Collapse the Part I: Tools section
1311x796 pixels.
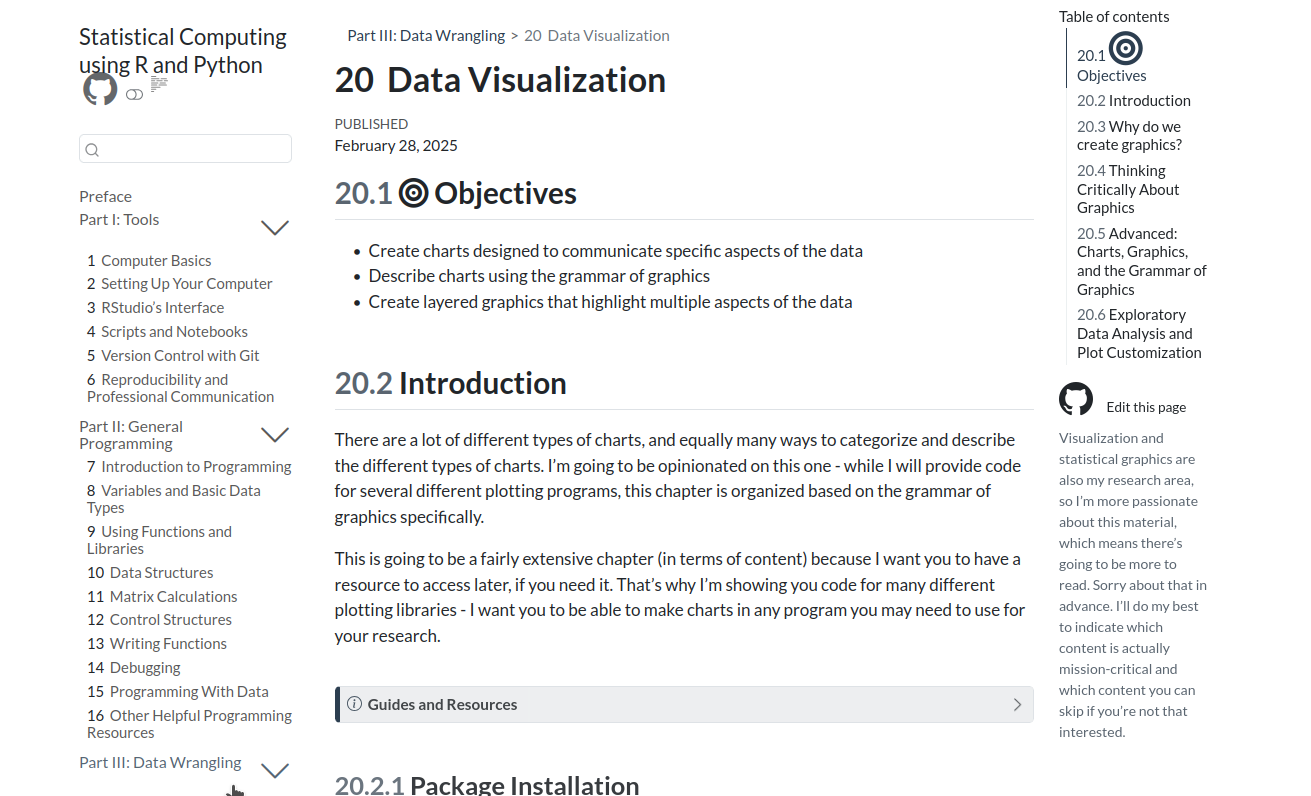click(274, 227)
